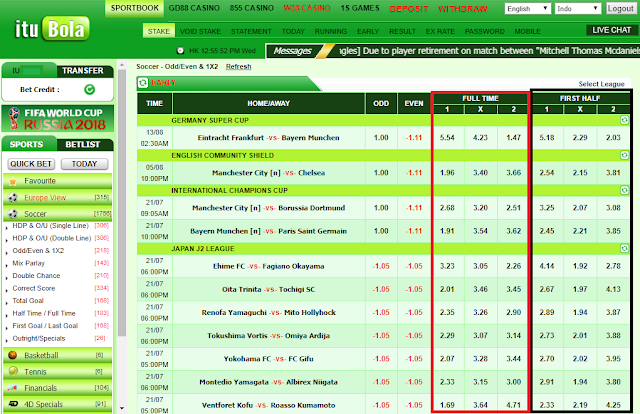
Task: Open the EX RATE menu
Action: point(440,31)
